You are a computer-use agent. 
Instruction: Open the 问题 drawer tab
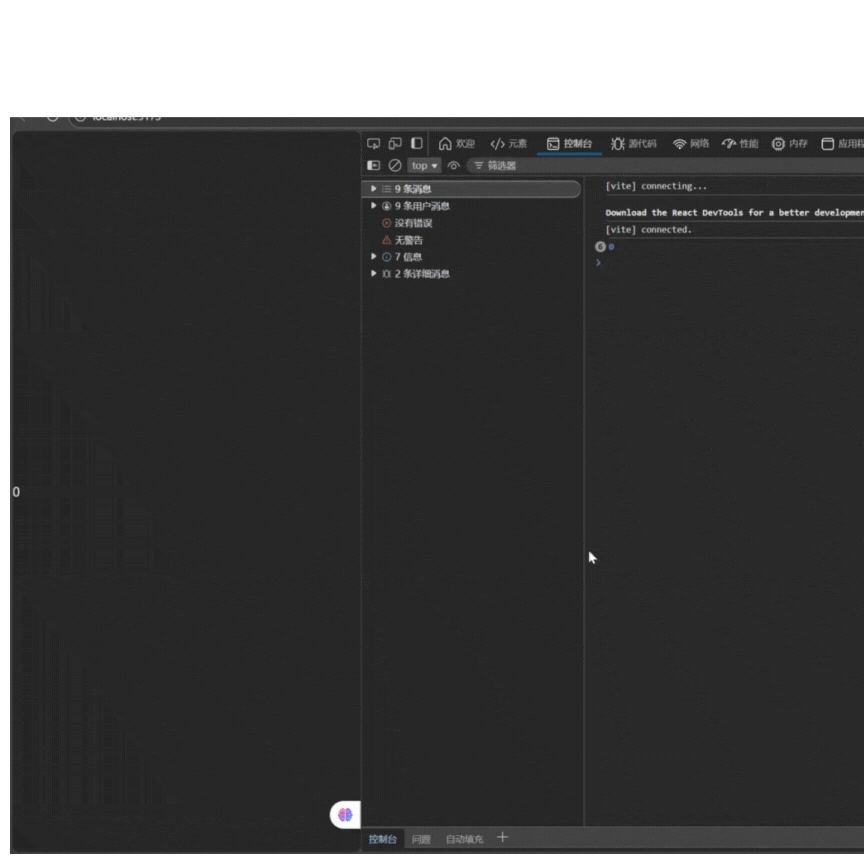421,839
